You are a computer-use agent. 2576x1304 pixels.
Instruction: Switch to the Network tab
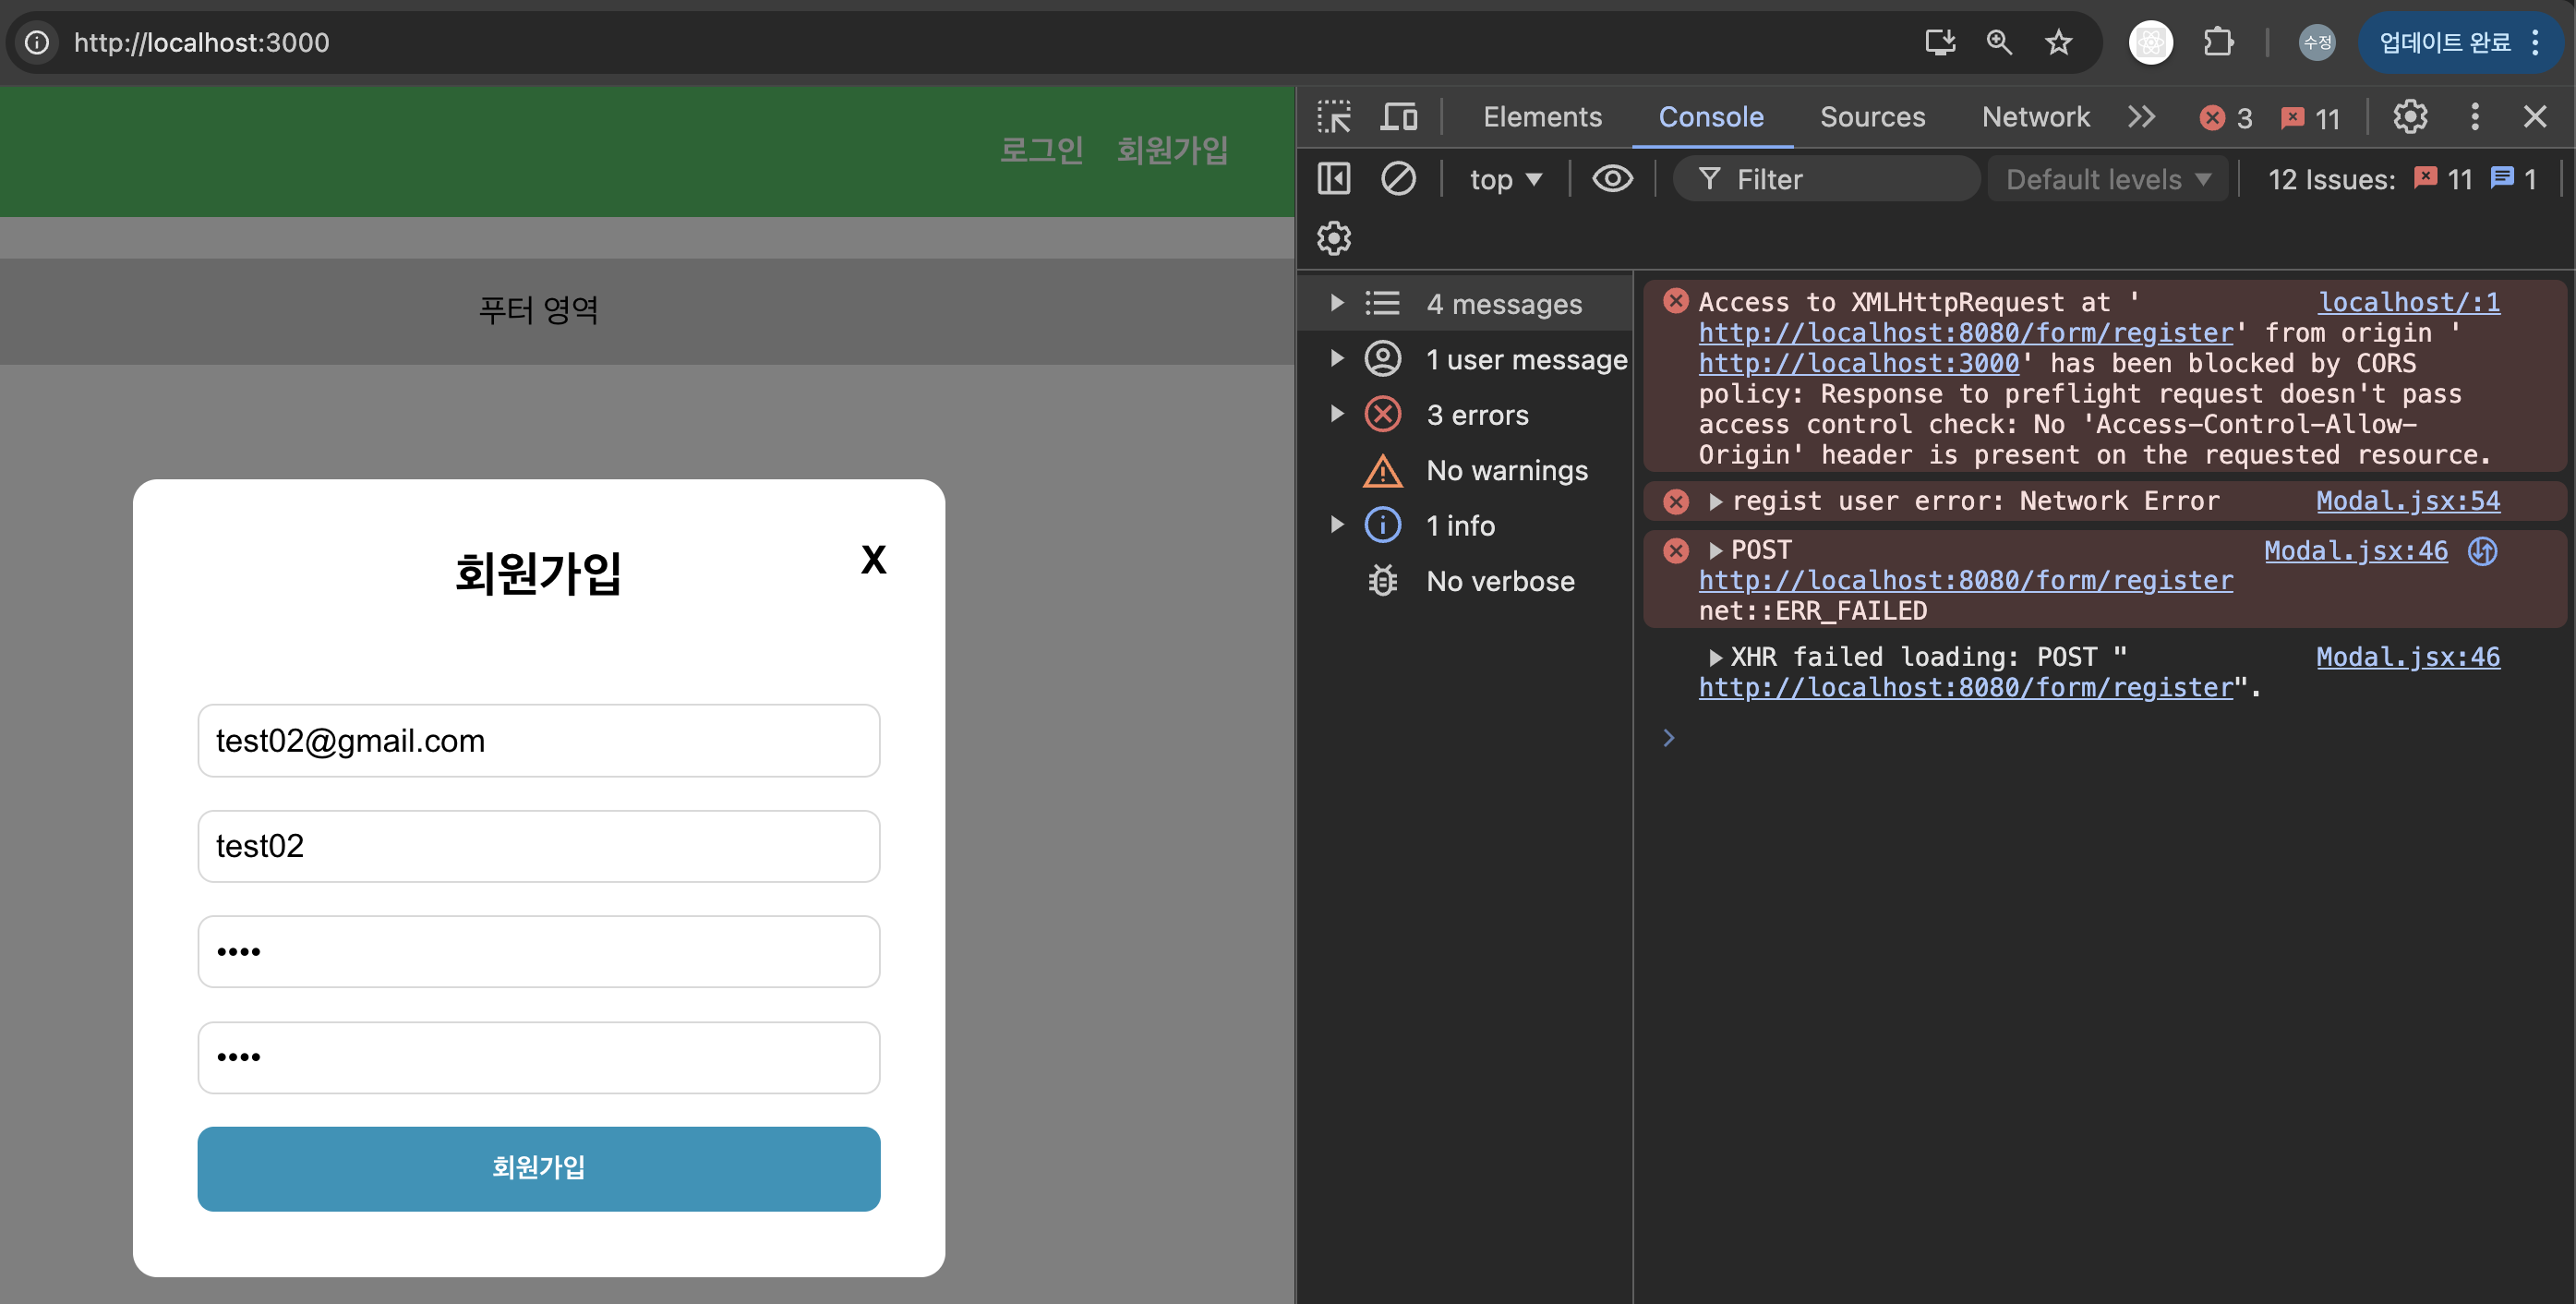point(2035,117)
